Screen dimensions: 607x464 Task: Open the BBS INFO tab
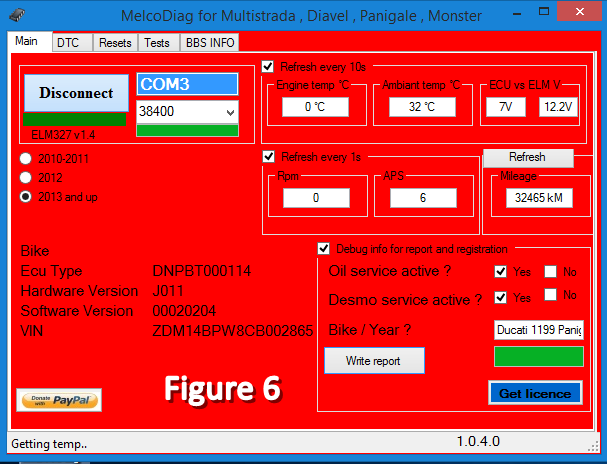tap(209, 43)
